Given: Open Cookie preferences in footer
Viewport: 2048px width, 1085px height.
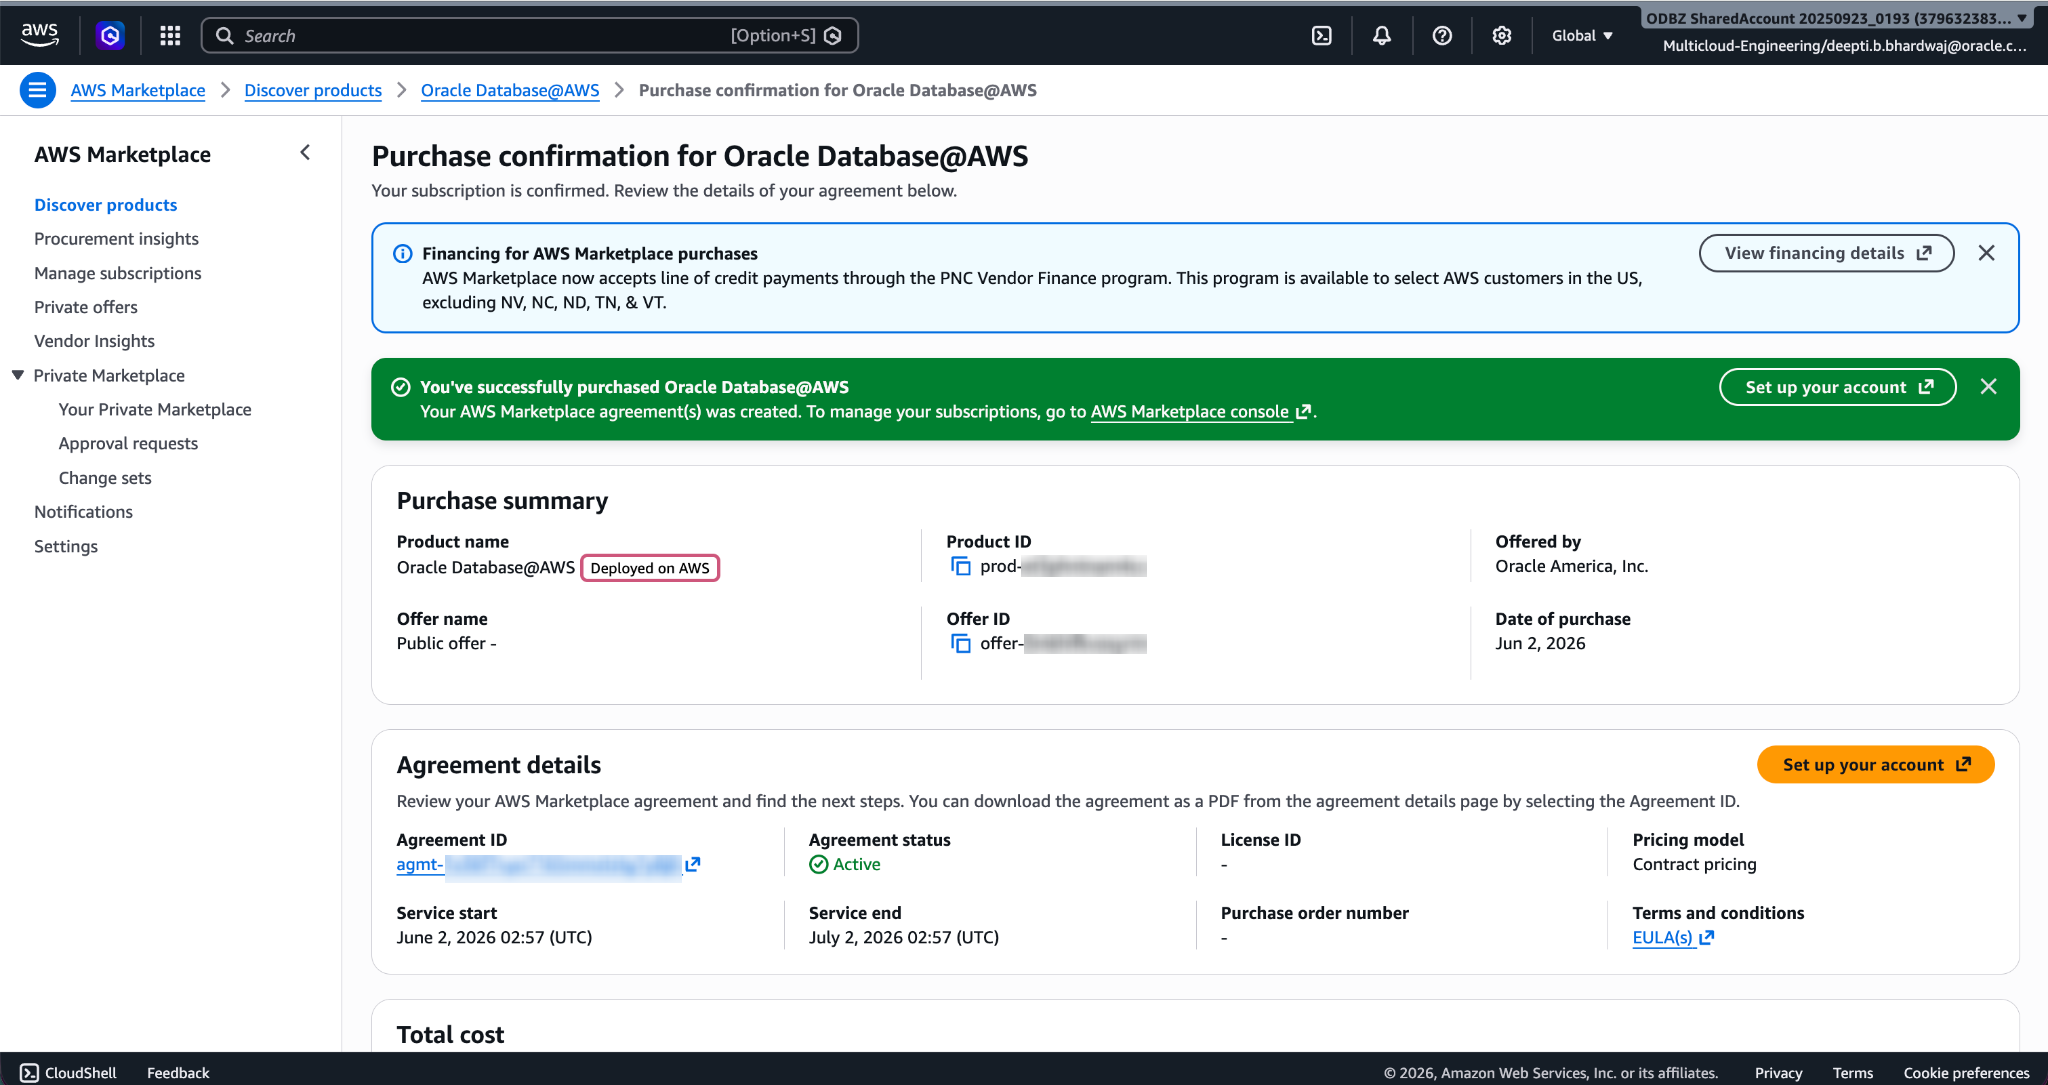Looking at the screenshot, I should [1966, 1073].
